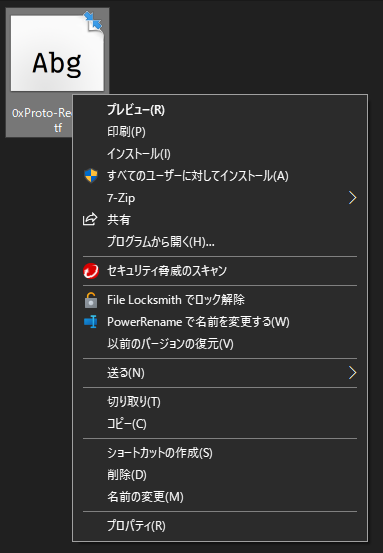Choose 名前の変更(M) to rename
The image size is (383, 553).
point(220,497)
